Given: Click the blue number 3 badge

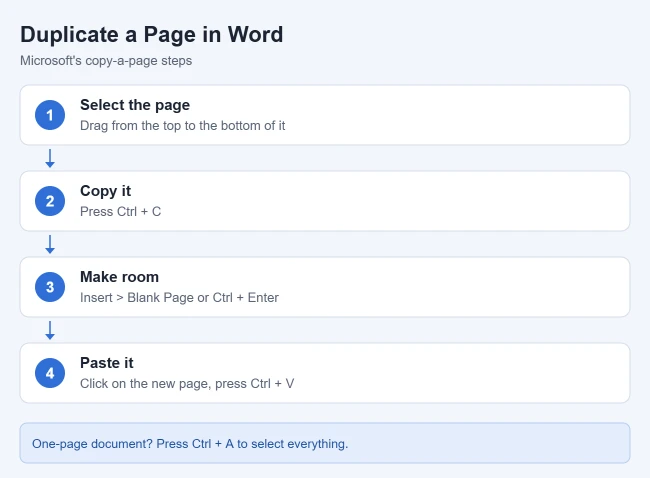Looking at the screenshot, I should pyautogui.click(x=50, y=287).
